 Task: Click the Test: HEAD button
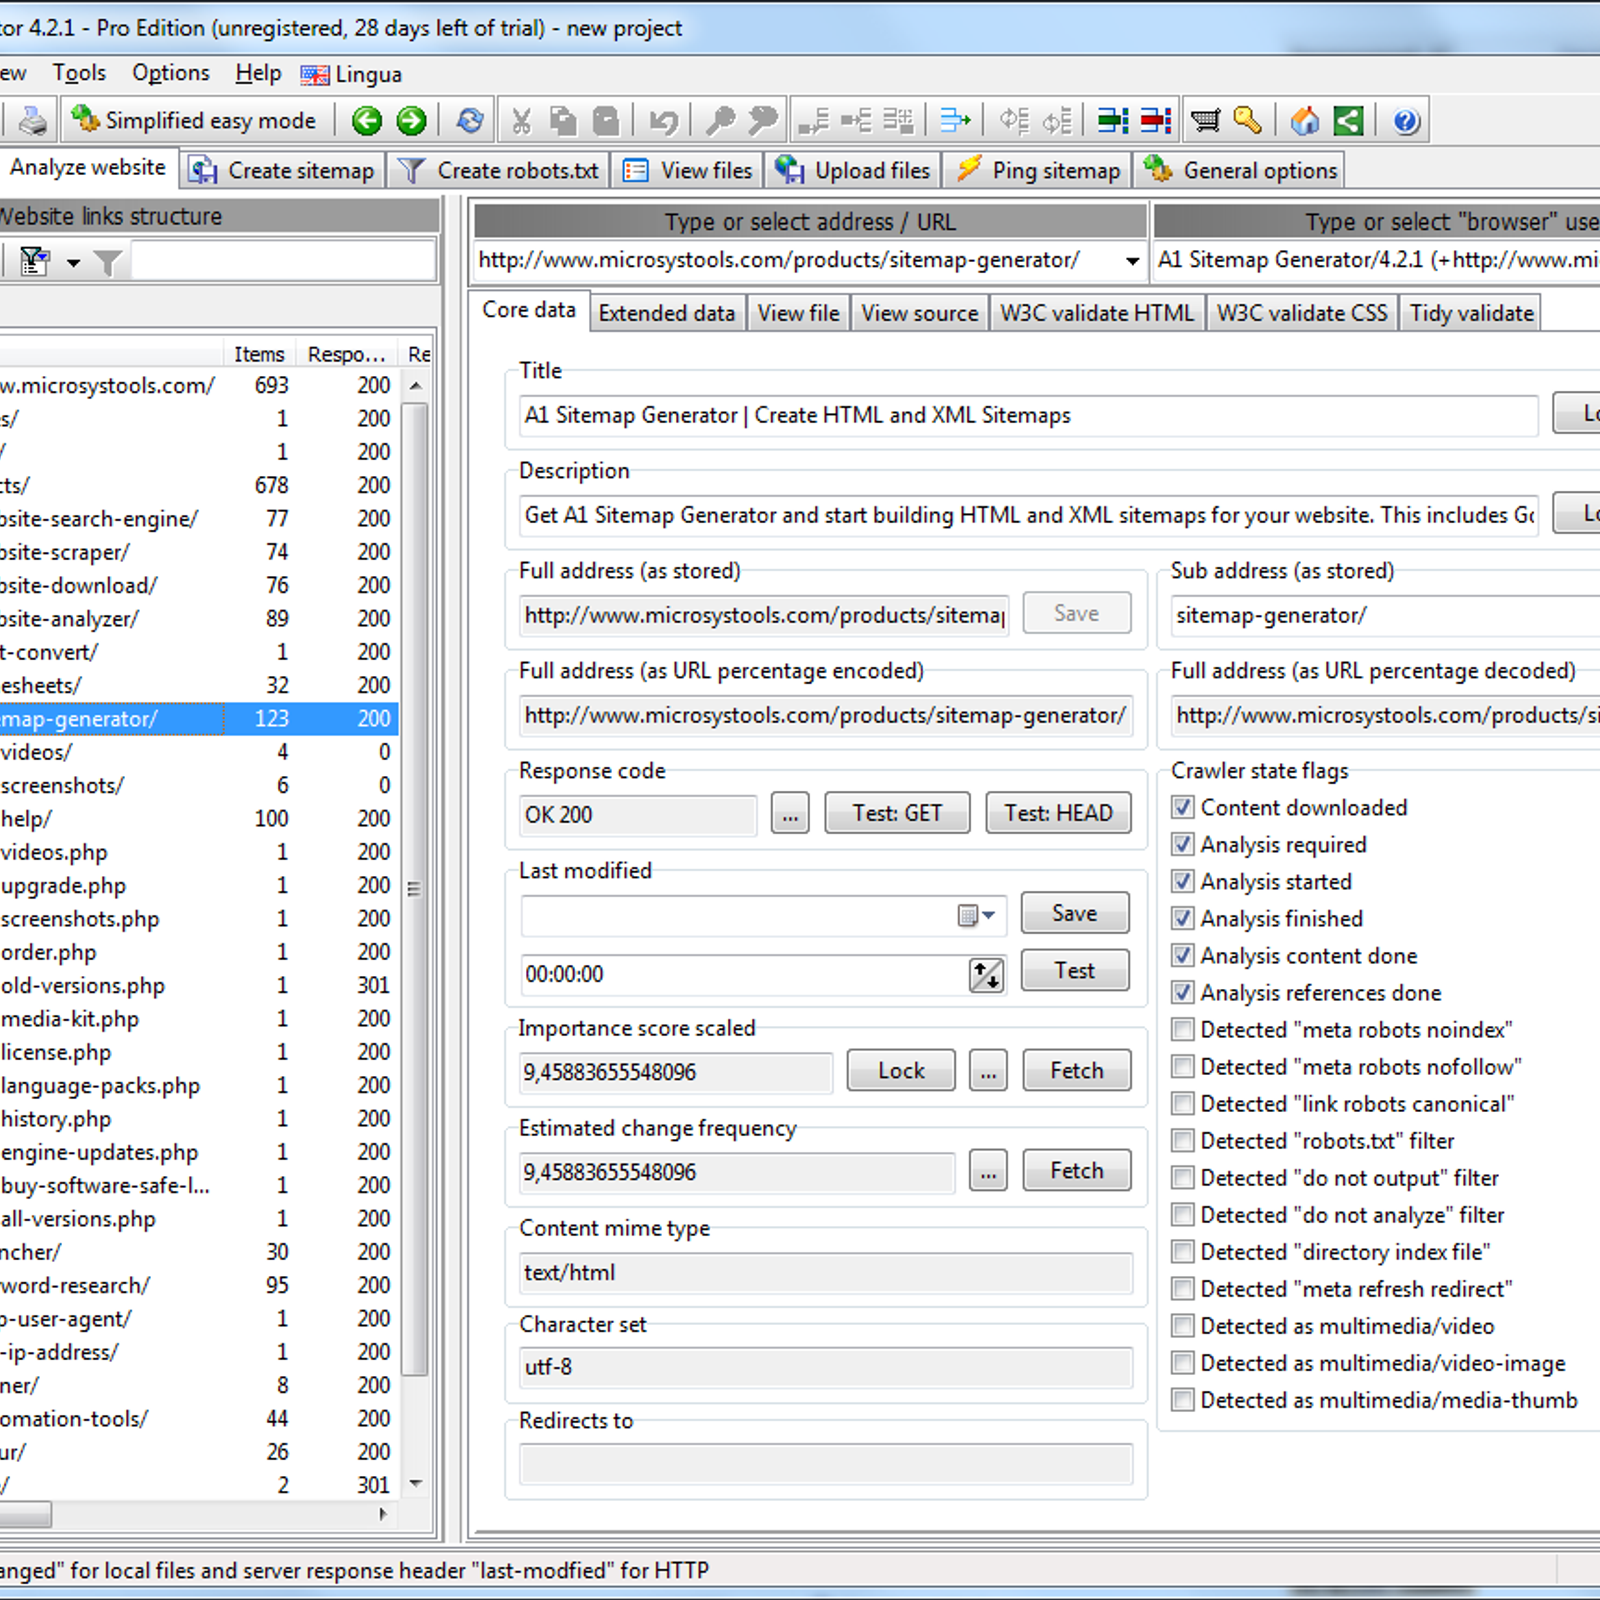pos(1058,813)
